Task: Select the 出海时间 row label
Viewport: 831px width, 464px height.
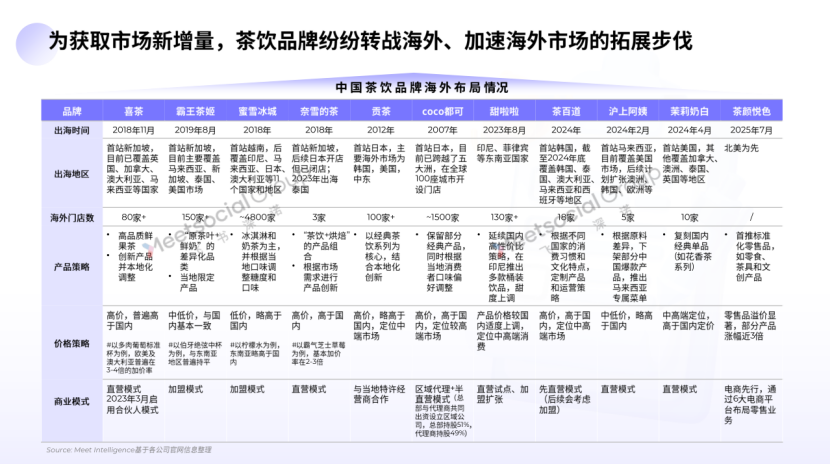Action: coord(72,130)
